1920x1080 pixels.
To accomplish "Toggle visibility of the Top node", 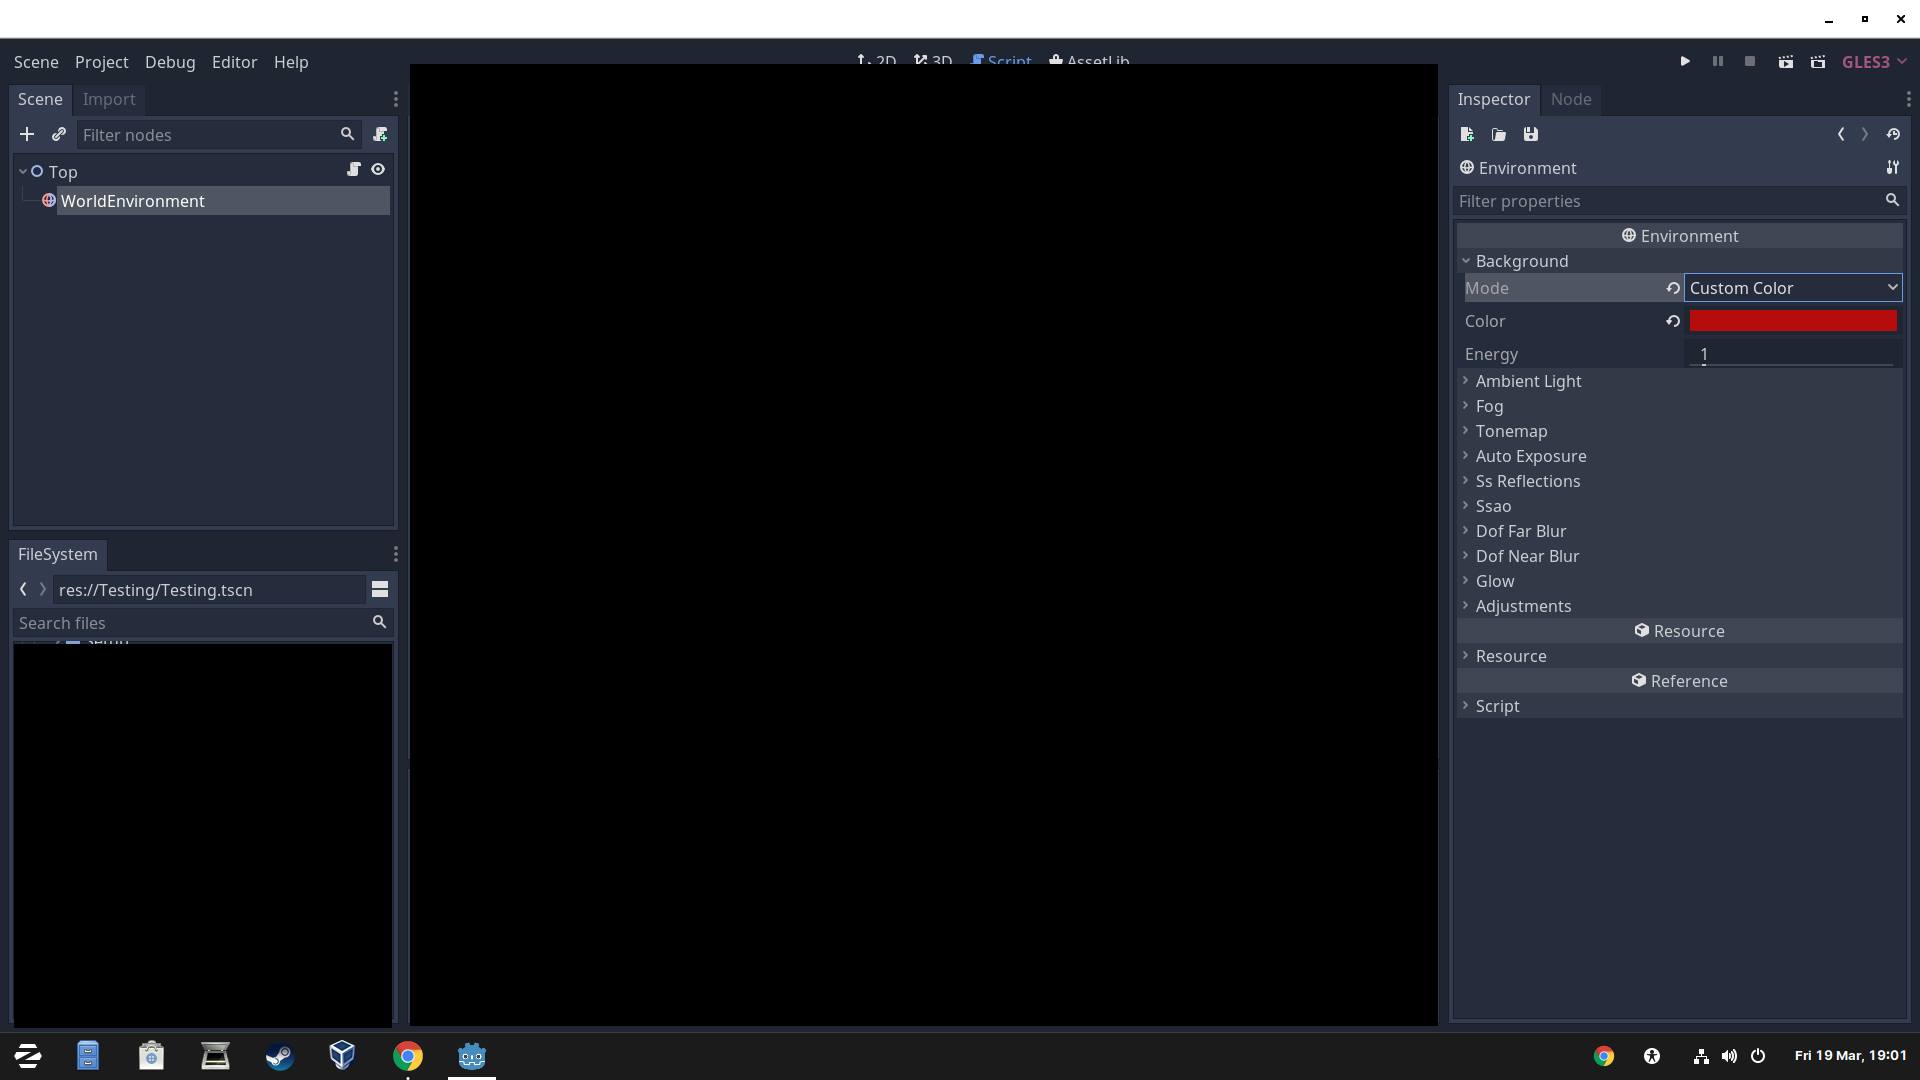I will 378,170.
